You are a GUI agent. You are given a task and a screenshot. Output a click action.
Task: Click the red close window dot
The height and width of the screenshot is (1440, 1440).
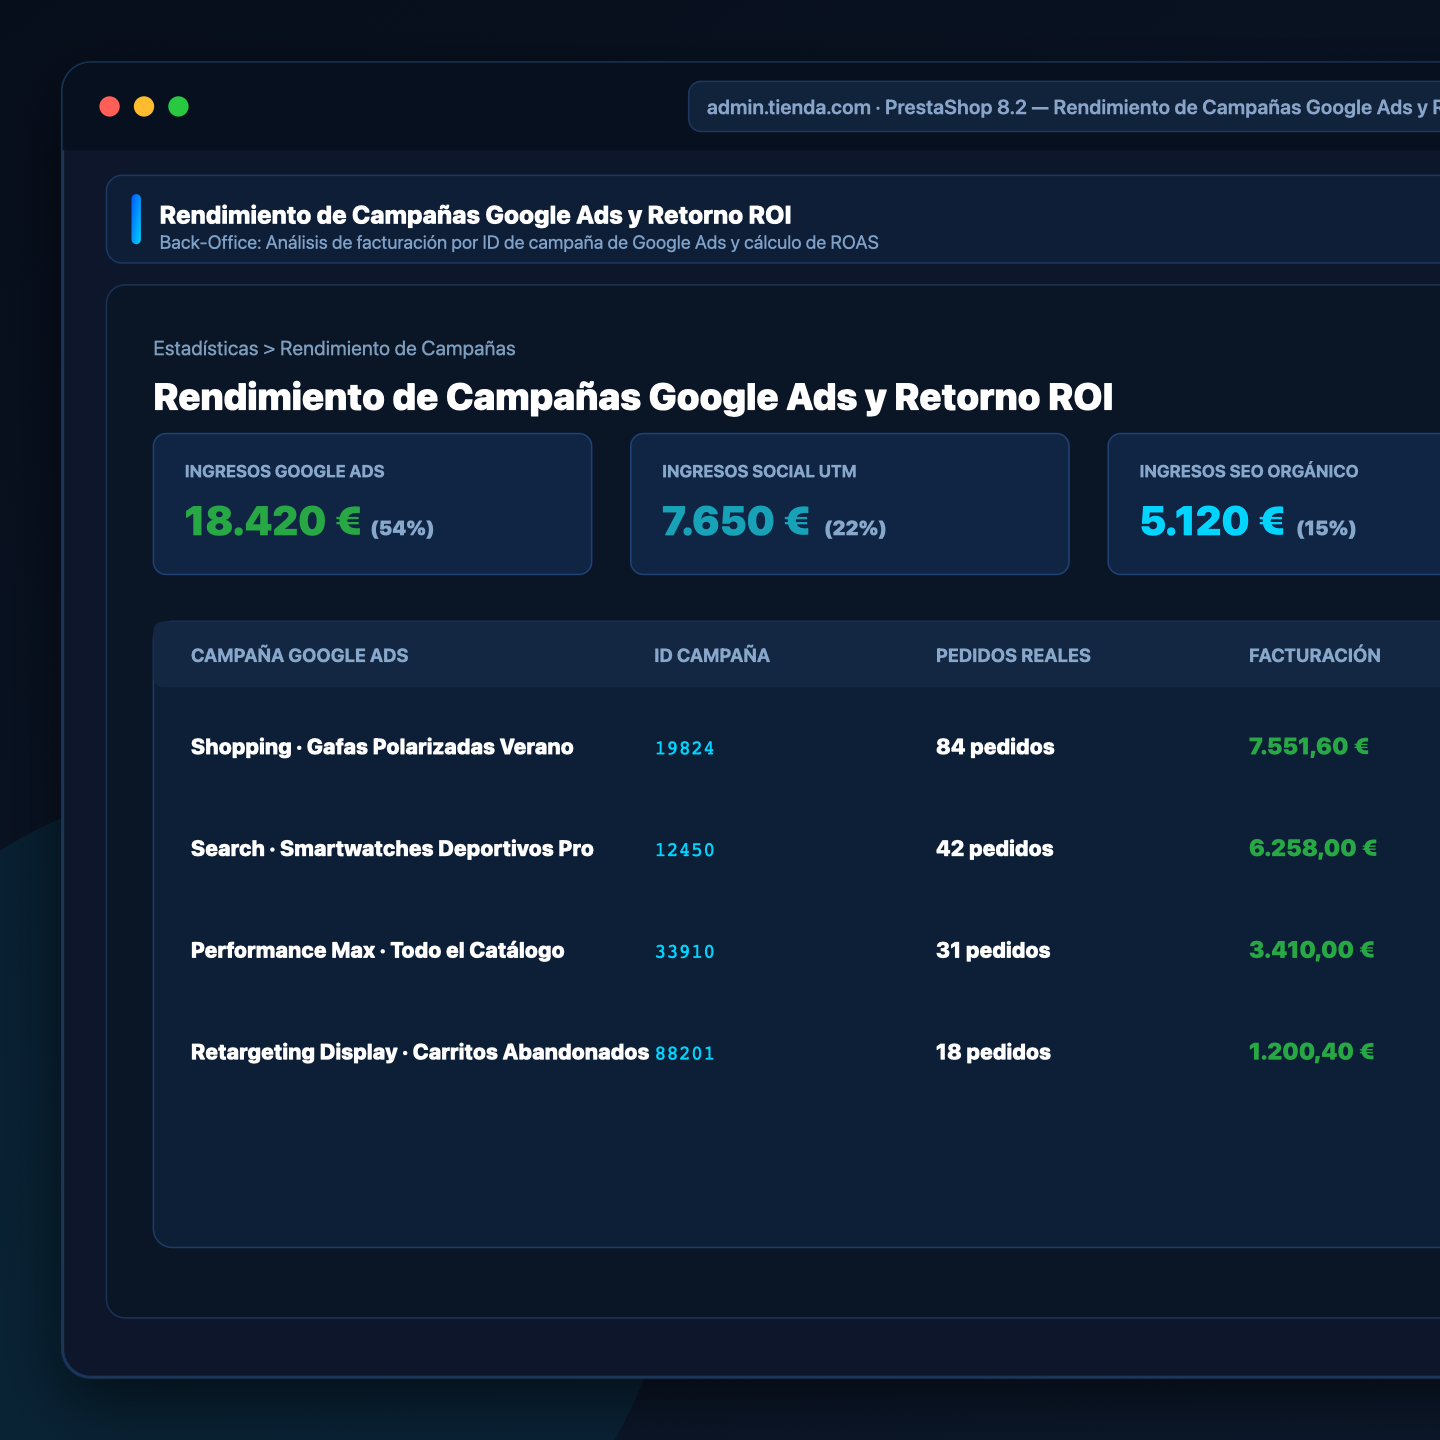click(110, 106)
